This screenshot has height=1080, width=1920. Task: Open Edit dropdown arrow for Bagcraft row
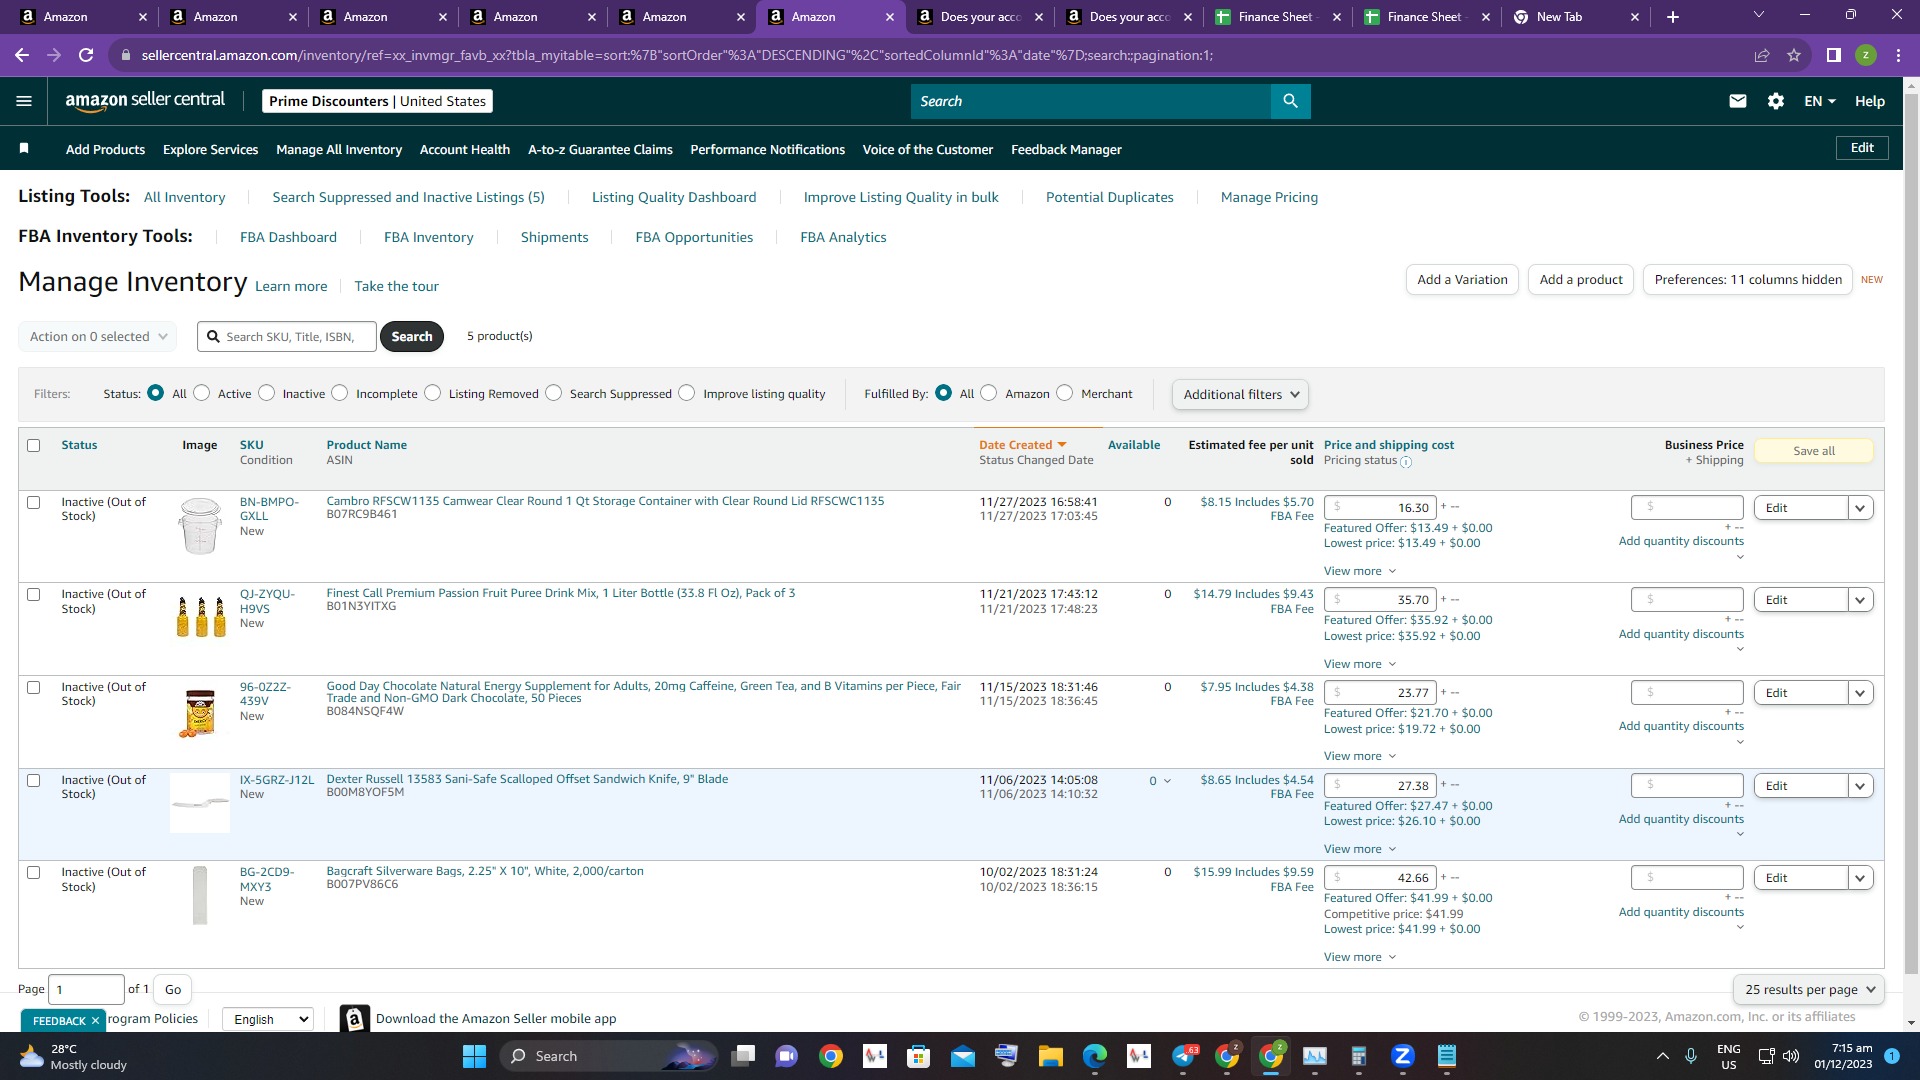pos(1860,878)
